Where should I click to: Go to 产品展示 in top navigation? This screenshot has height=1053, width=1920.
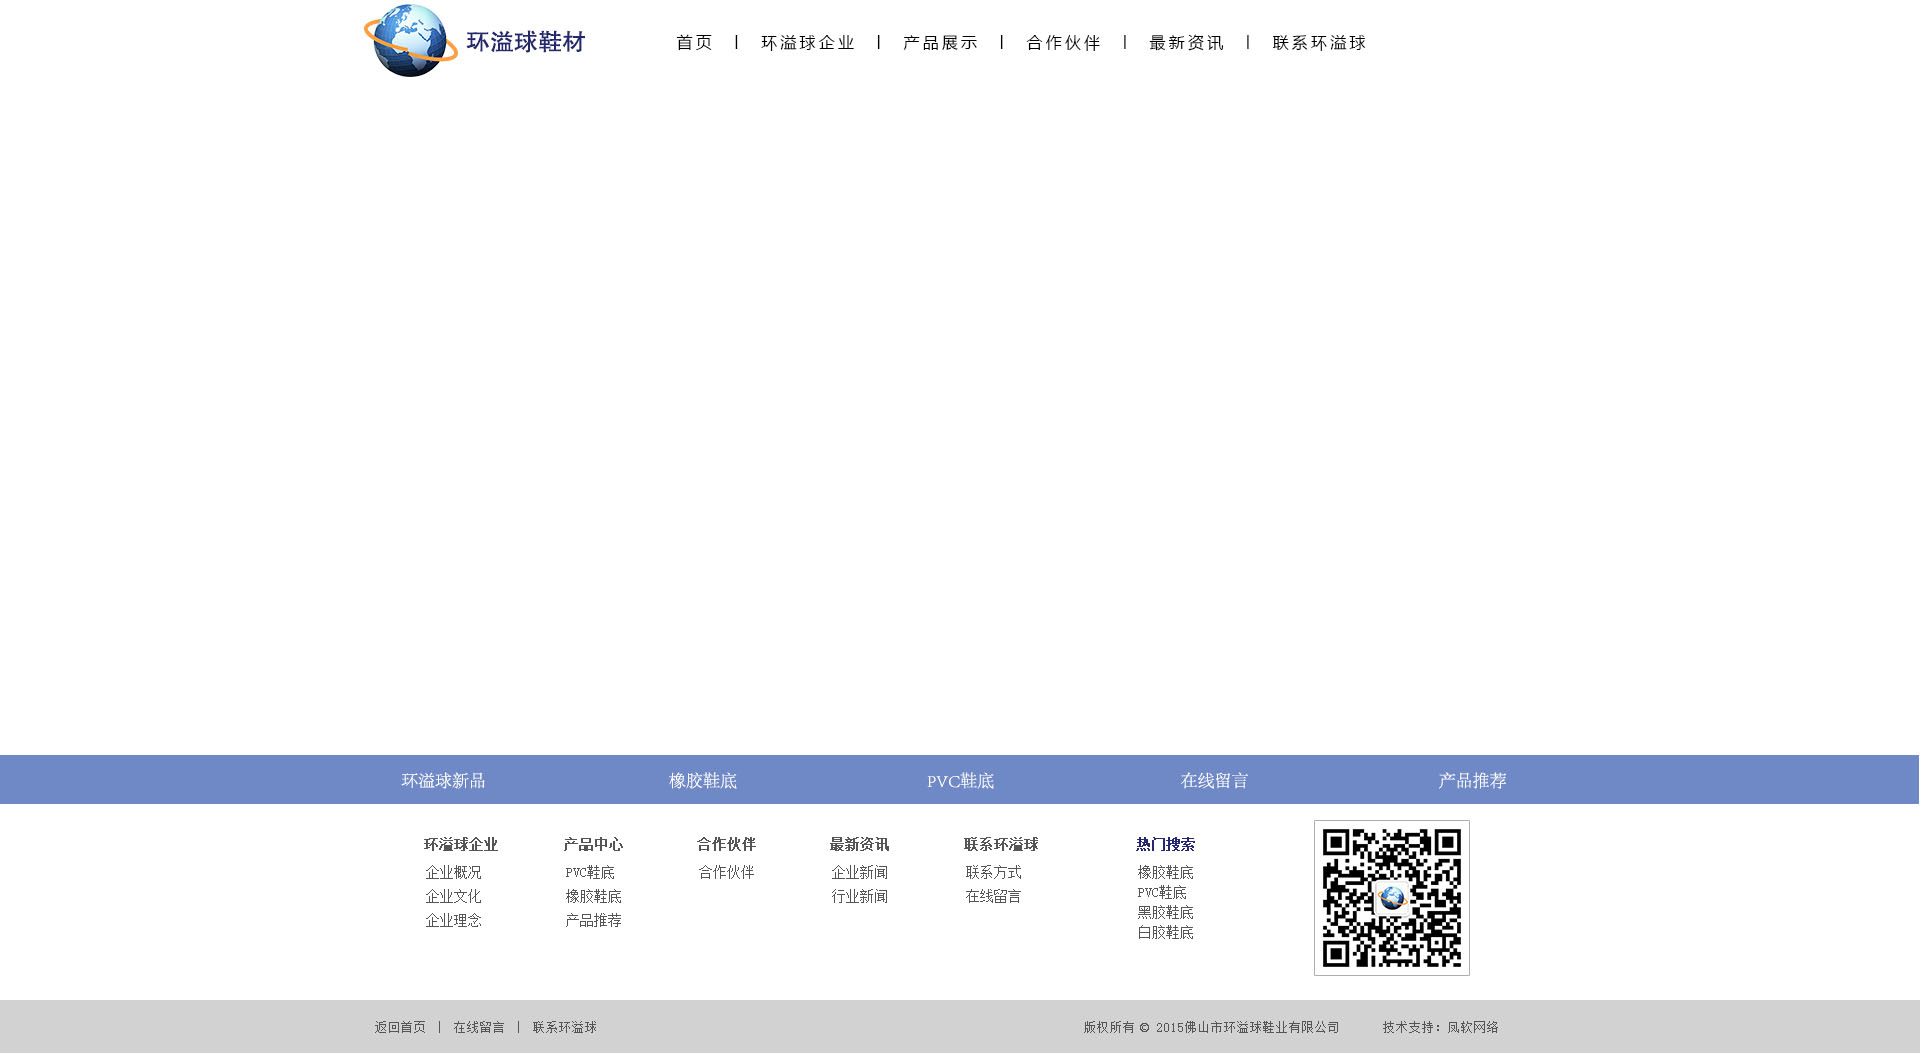(940, 43)
